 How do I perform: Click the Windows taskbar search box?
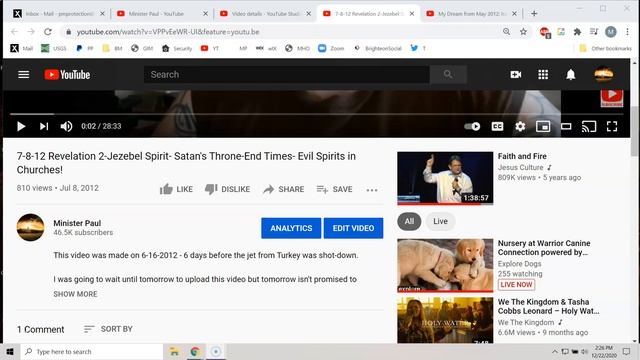pyautogui.click(x=92, y=351)
